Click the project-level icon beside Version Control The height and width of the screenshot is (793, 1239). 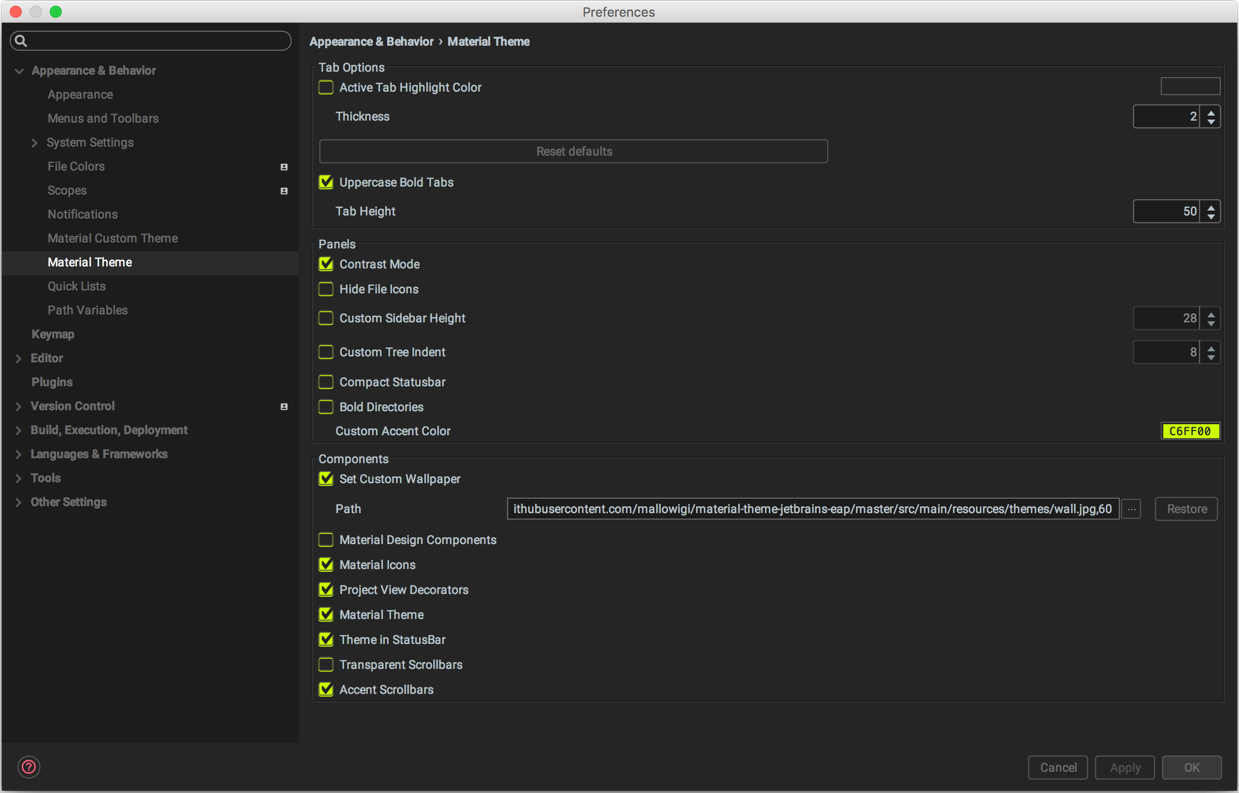click(284, 406)
